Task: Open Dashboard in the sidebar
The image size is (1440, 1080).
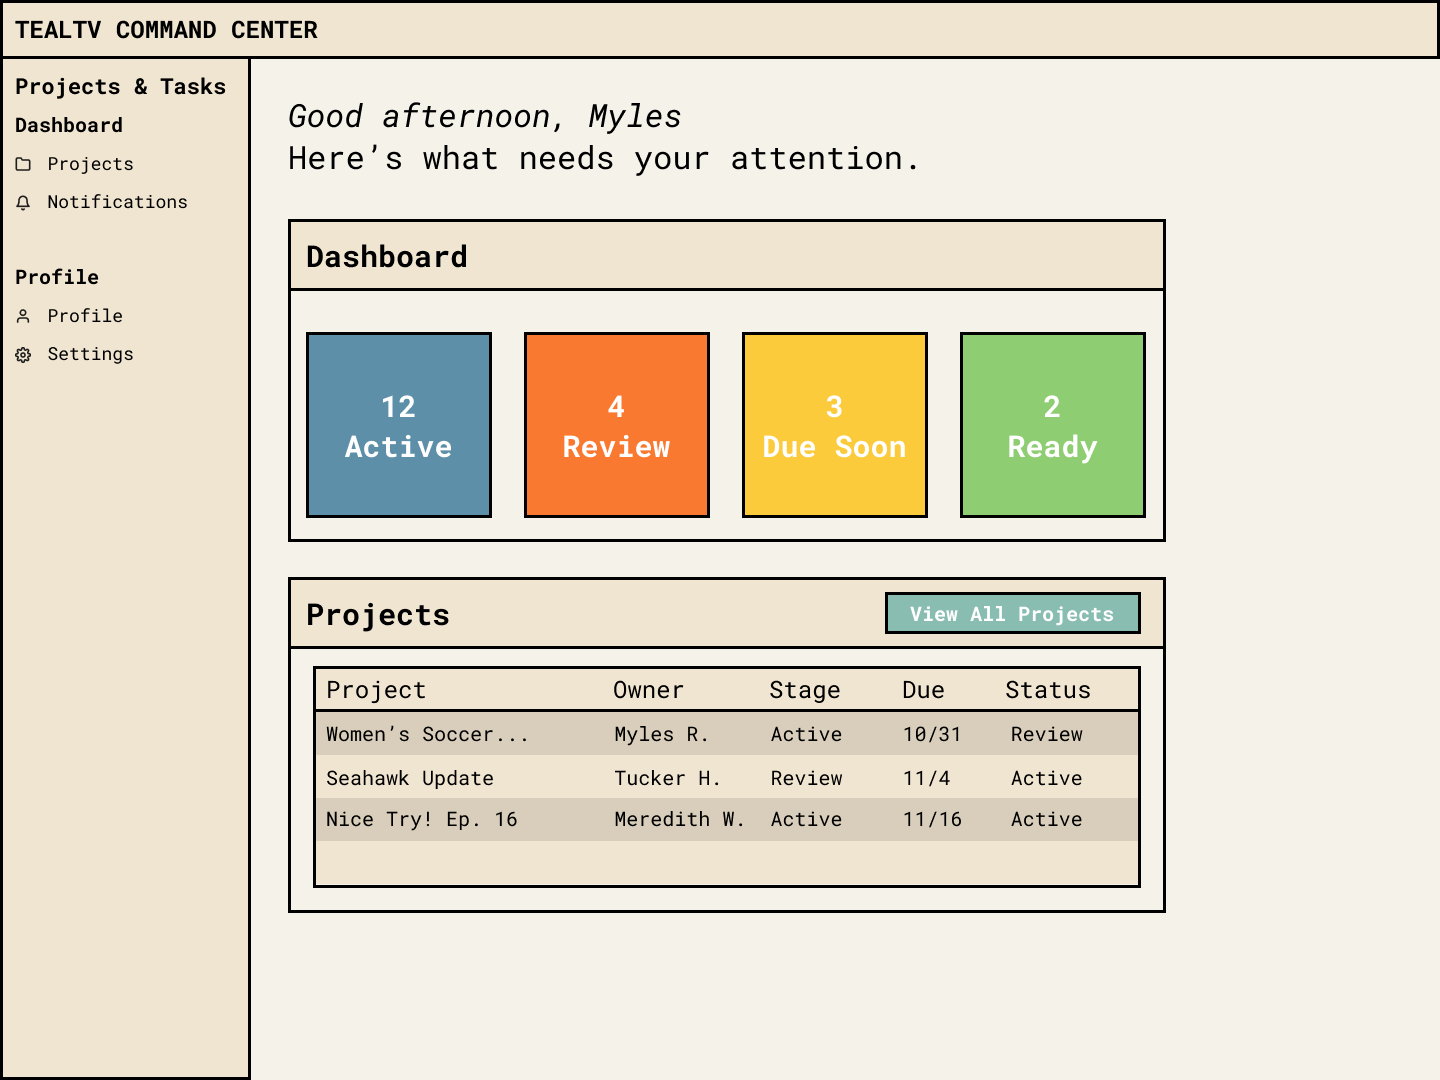Action: click(69, 126)
